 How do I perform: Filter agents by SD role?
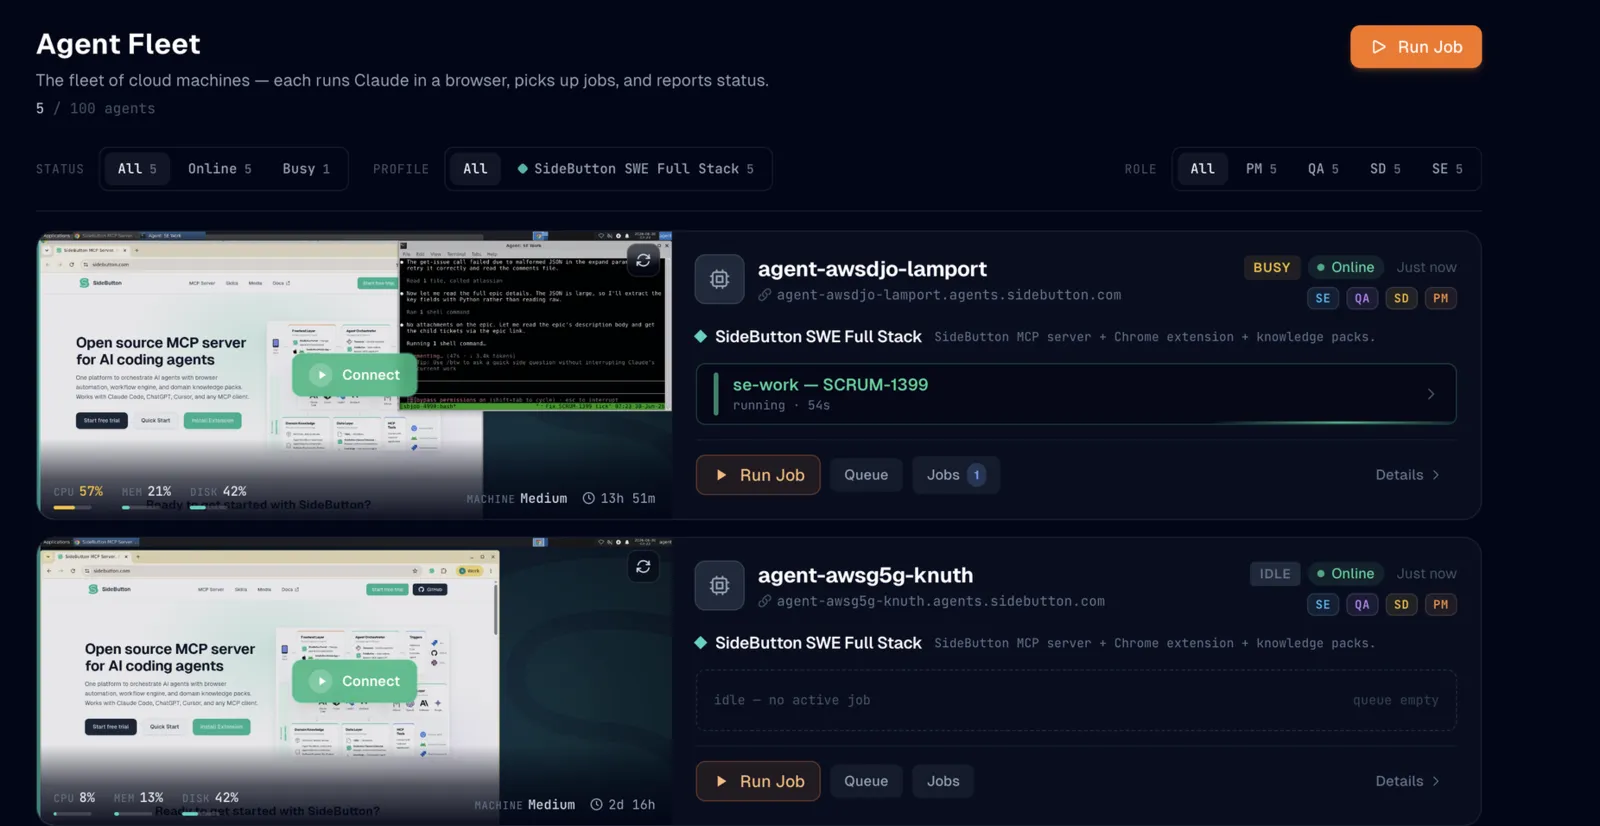pyautogui.click(x=1385, y=169)
